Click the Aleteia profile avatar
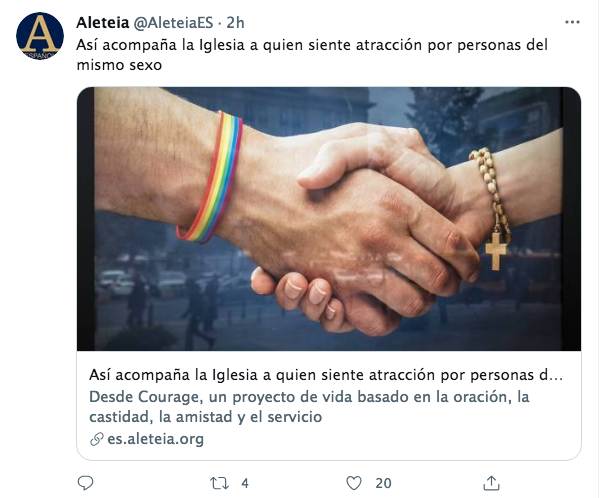 (x=40, y=36)
